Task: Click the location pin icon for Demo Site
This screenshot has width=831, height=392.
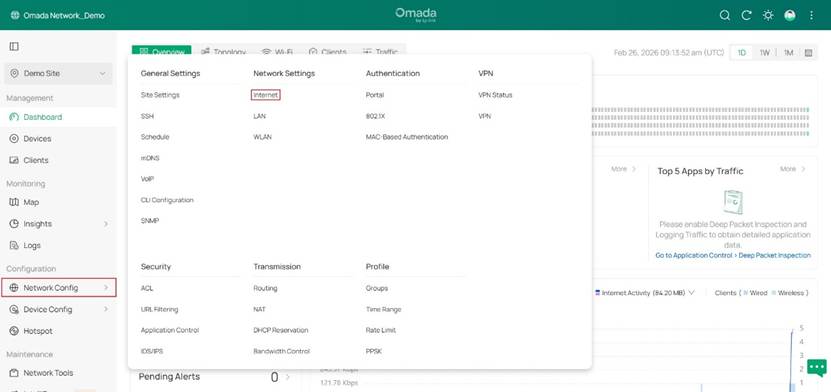Action: coord(14,74)
